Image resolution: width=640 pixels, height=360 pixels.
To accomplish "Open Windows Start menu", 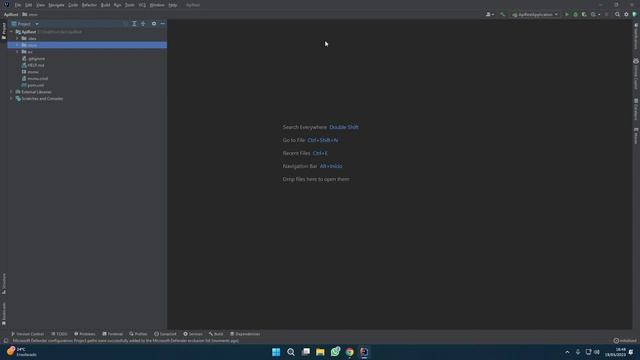I will 276,352.
